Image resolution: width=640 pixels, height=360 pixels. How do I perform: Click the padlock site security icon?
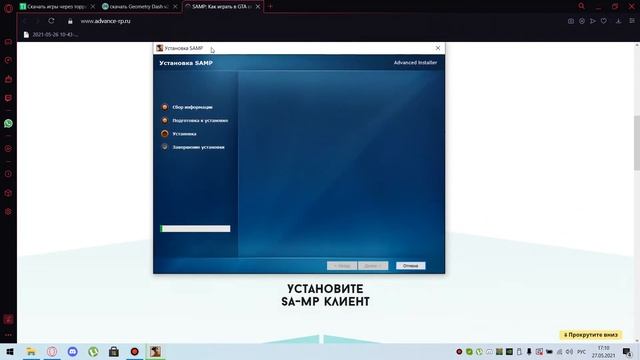click(70, 21)
